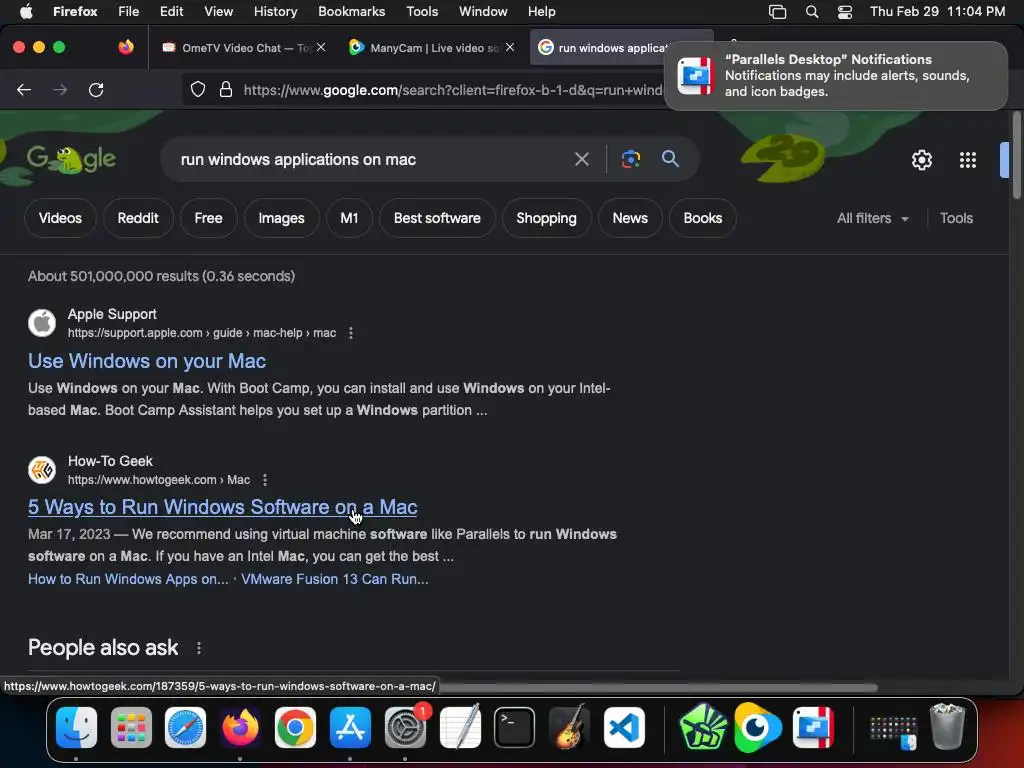The height and width of the screenshot is (768, 1024).
Task: Filter results by Shopping
Action: 547,218
